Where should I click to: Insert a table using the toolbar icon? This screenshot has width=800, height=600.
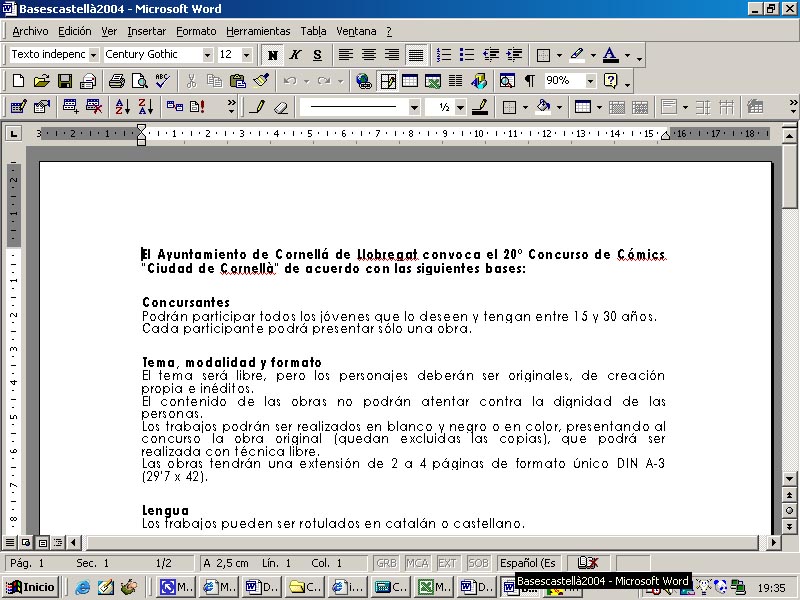coord(410,81)
